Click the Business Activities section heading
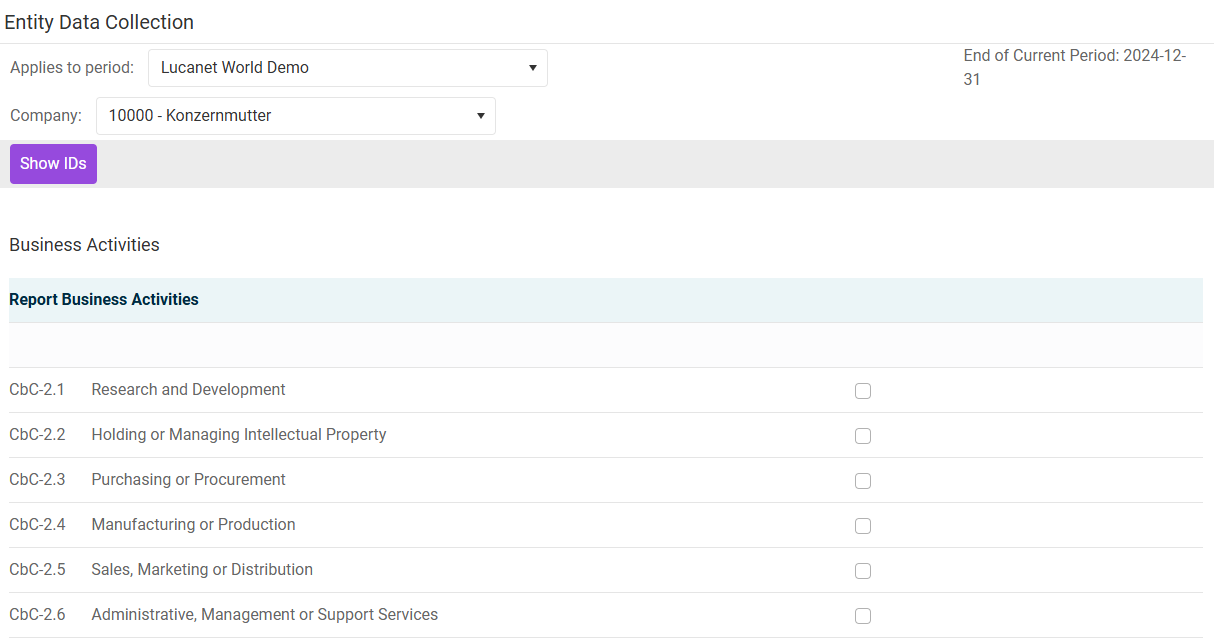This screenshot has height=638, width=1214. point(84,245)
